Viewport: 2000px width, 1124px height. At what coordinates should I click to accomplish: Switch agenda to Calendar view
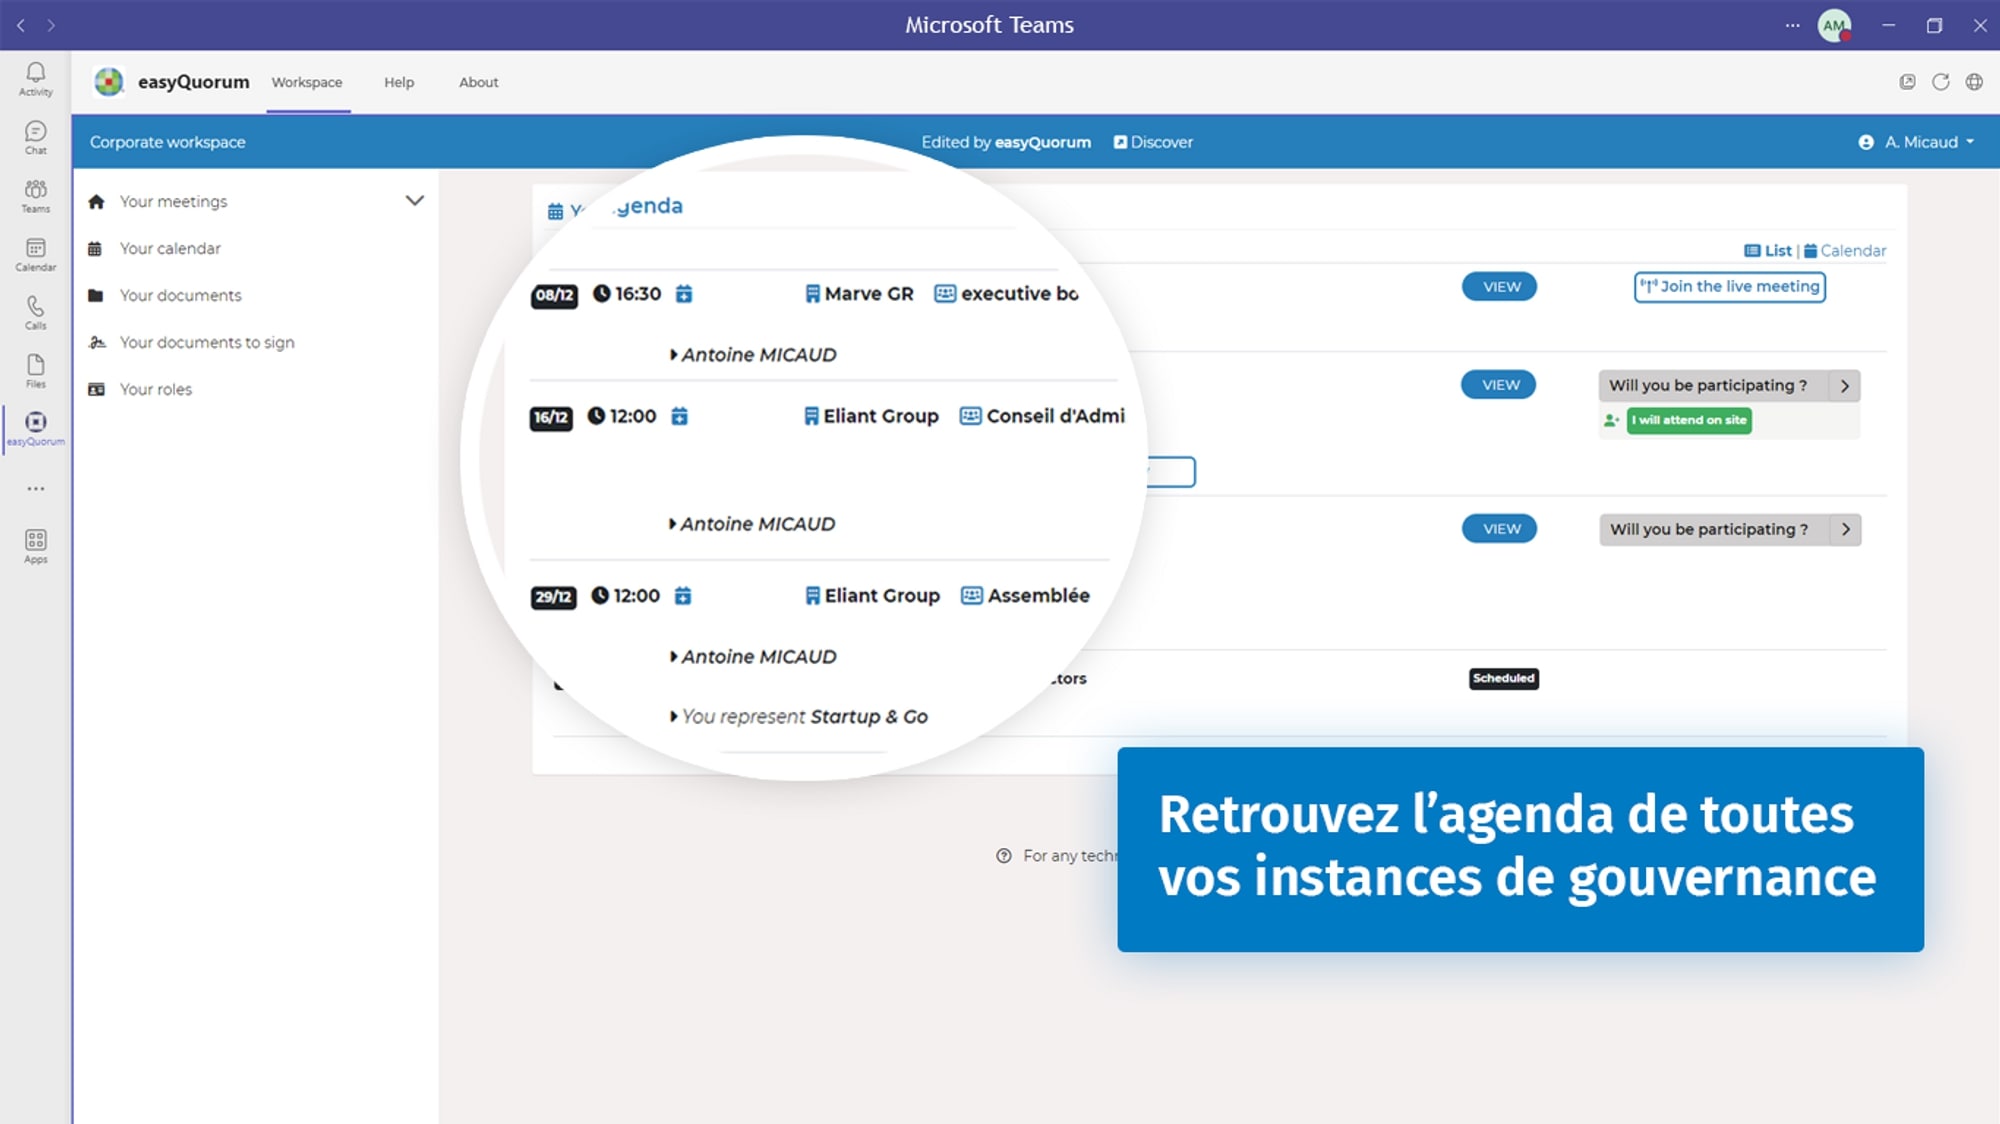(x=1845, y=251)
